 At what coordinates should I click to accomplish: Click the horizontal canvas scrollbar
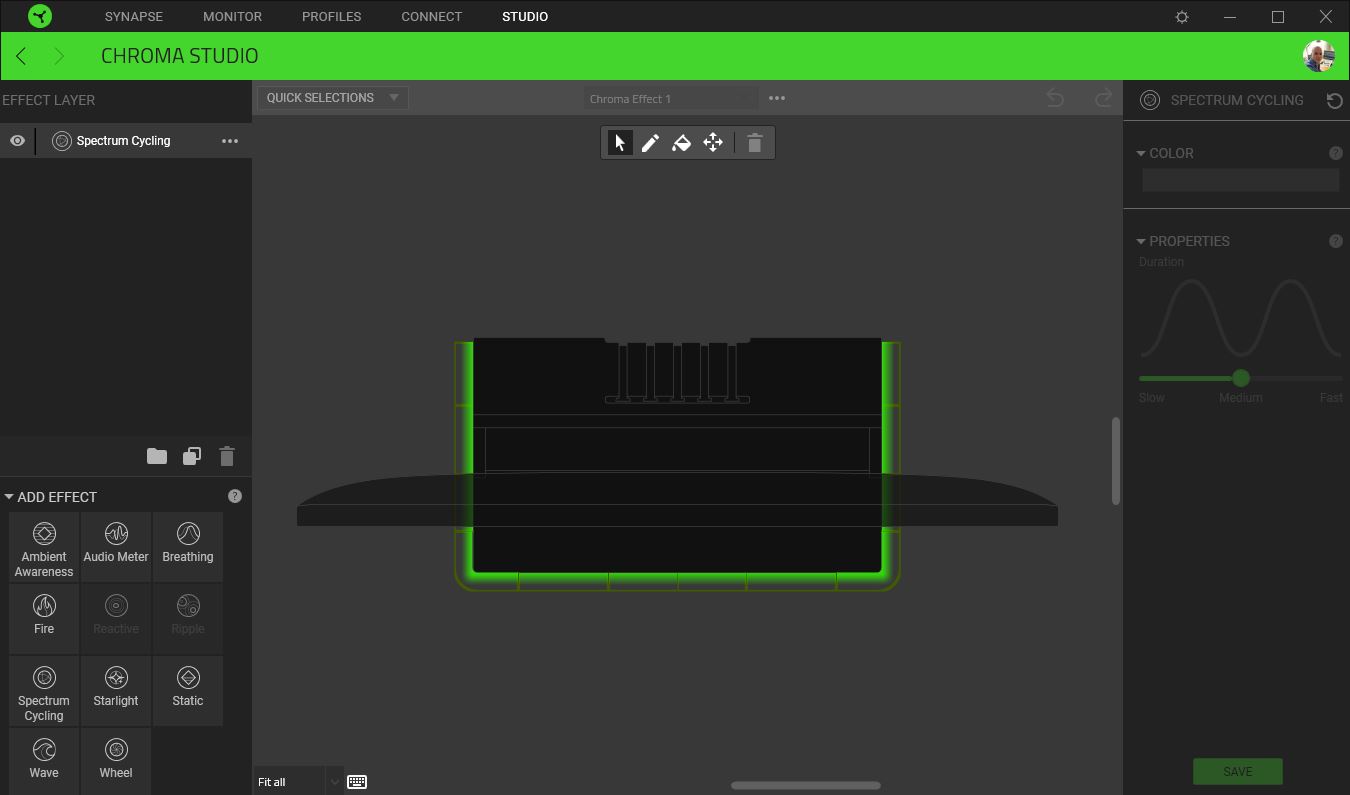tap(806, 786)
